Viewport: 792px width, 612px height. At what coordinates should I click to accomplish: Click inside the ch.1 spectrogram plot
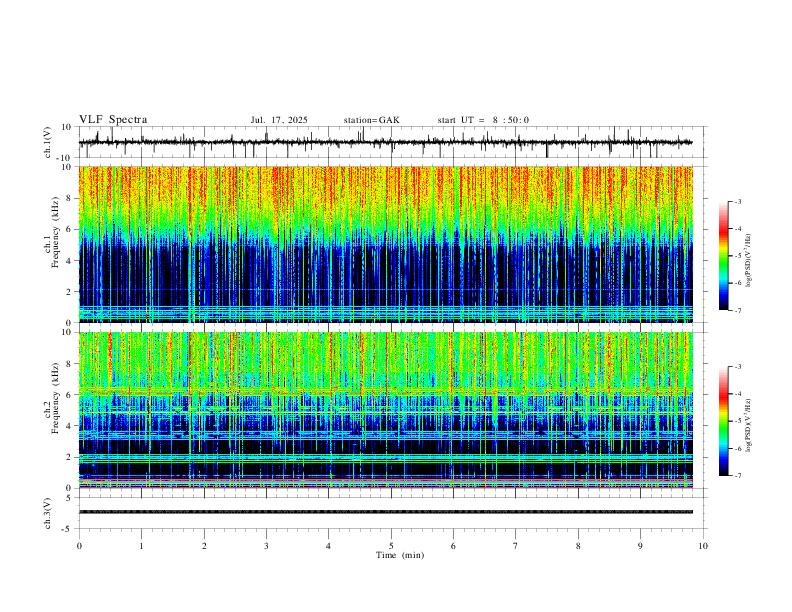386,244
